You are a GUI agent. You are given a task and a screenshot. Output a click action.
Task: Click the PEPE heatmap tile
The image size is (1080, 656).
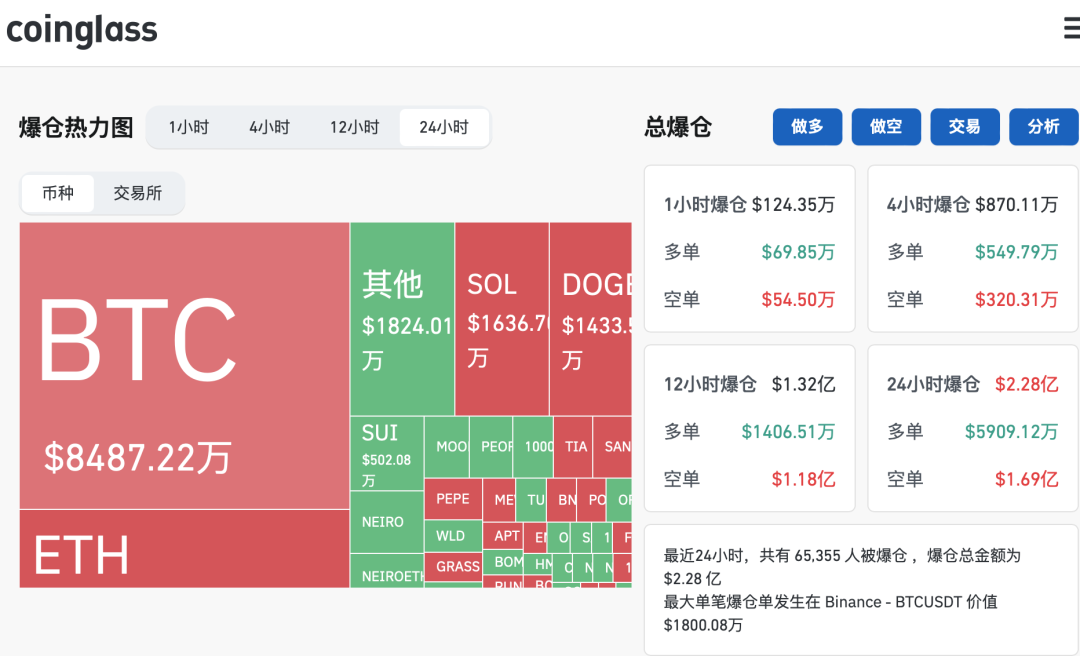pyautogui.click(x=453, y=499)
